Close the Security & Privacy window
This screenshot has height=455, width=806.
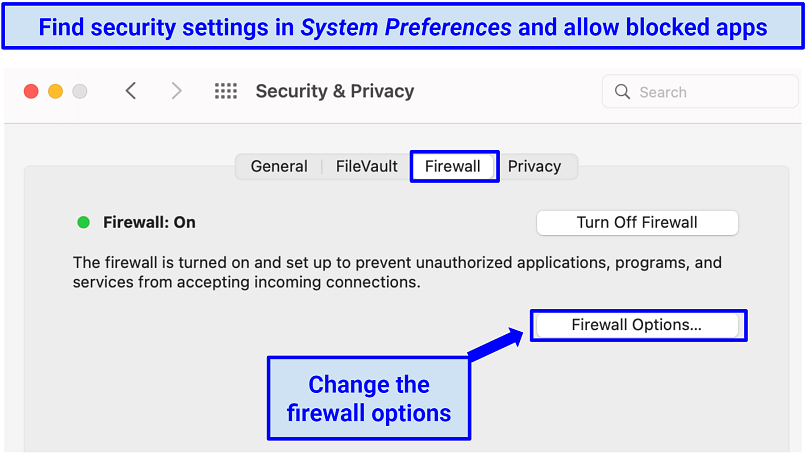coord(31,91)
